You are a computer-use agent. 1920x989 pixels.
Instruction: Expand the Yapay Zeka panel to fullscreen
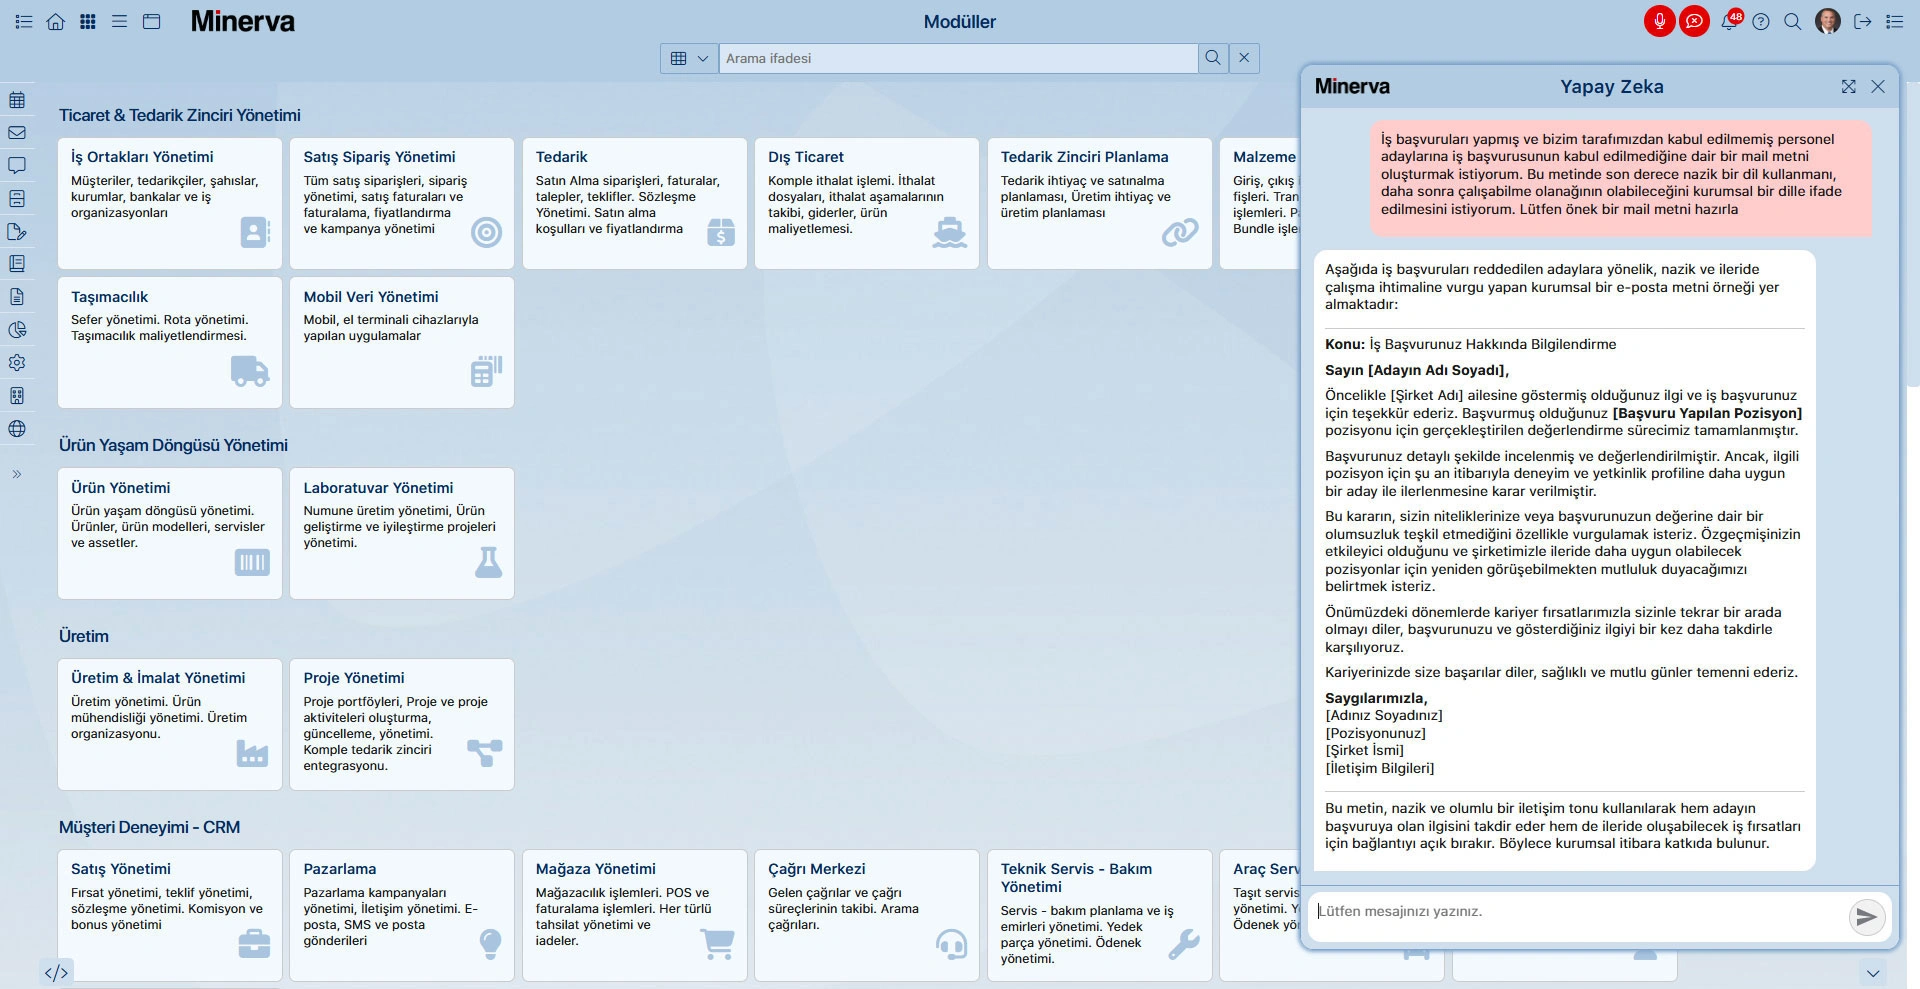[1848, 87]
